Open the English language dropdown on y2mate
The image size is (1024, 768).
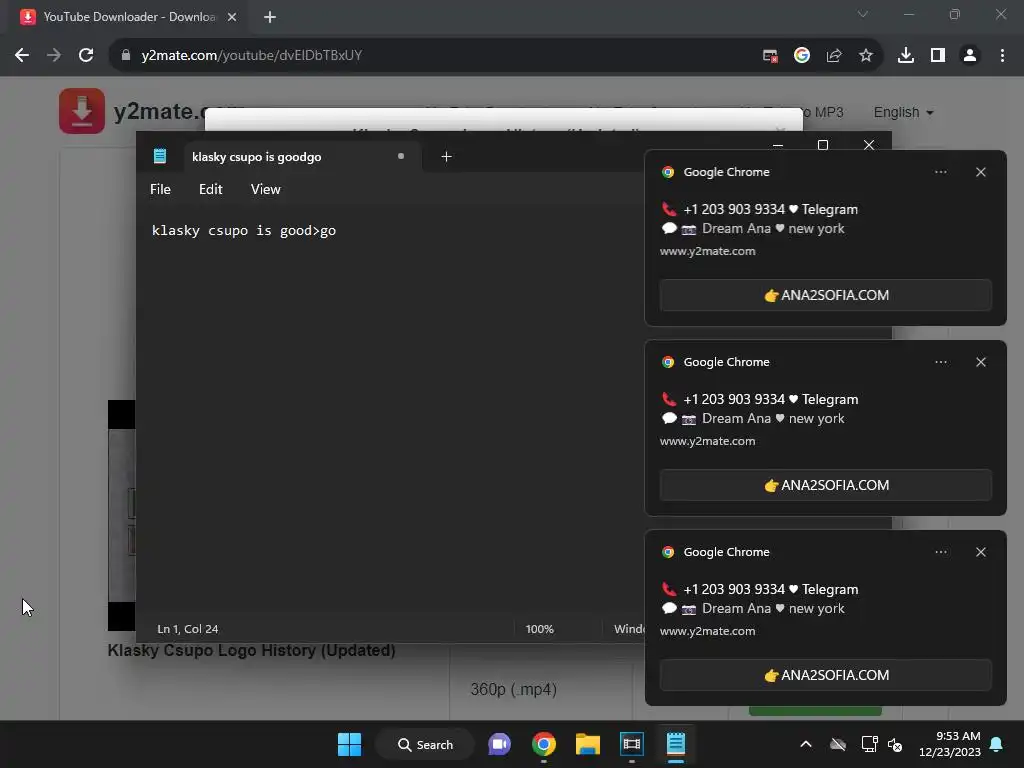(x=903, y=112)
